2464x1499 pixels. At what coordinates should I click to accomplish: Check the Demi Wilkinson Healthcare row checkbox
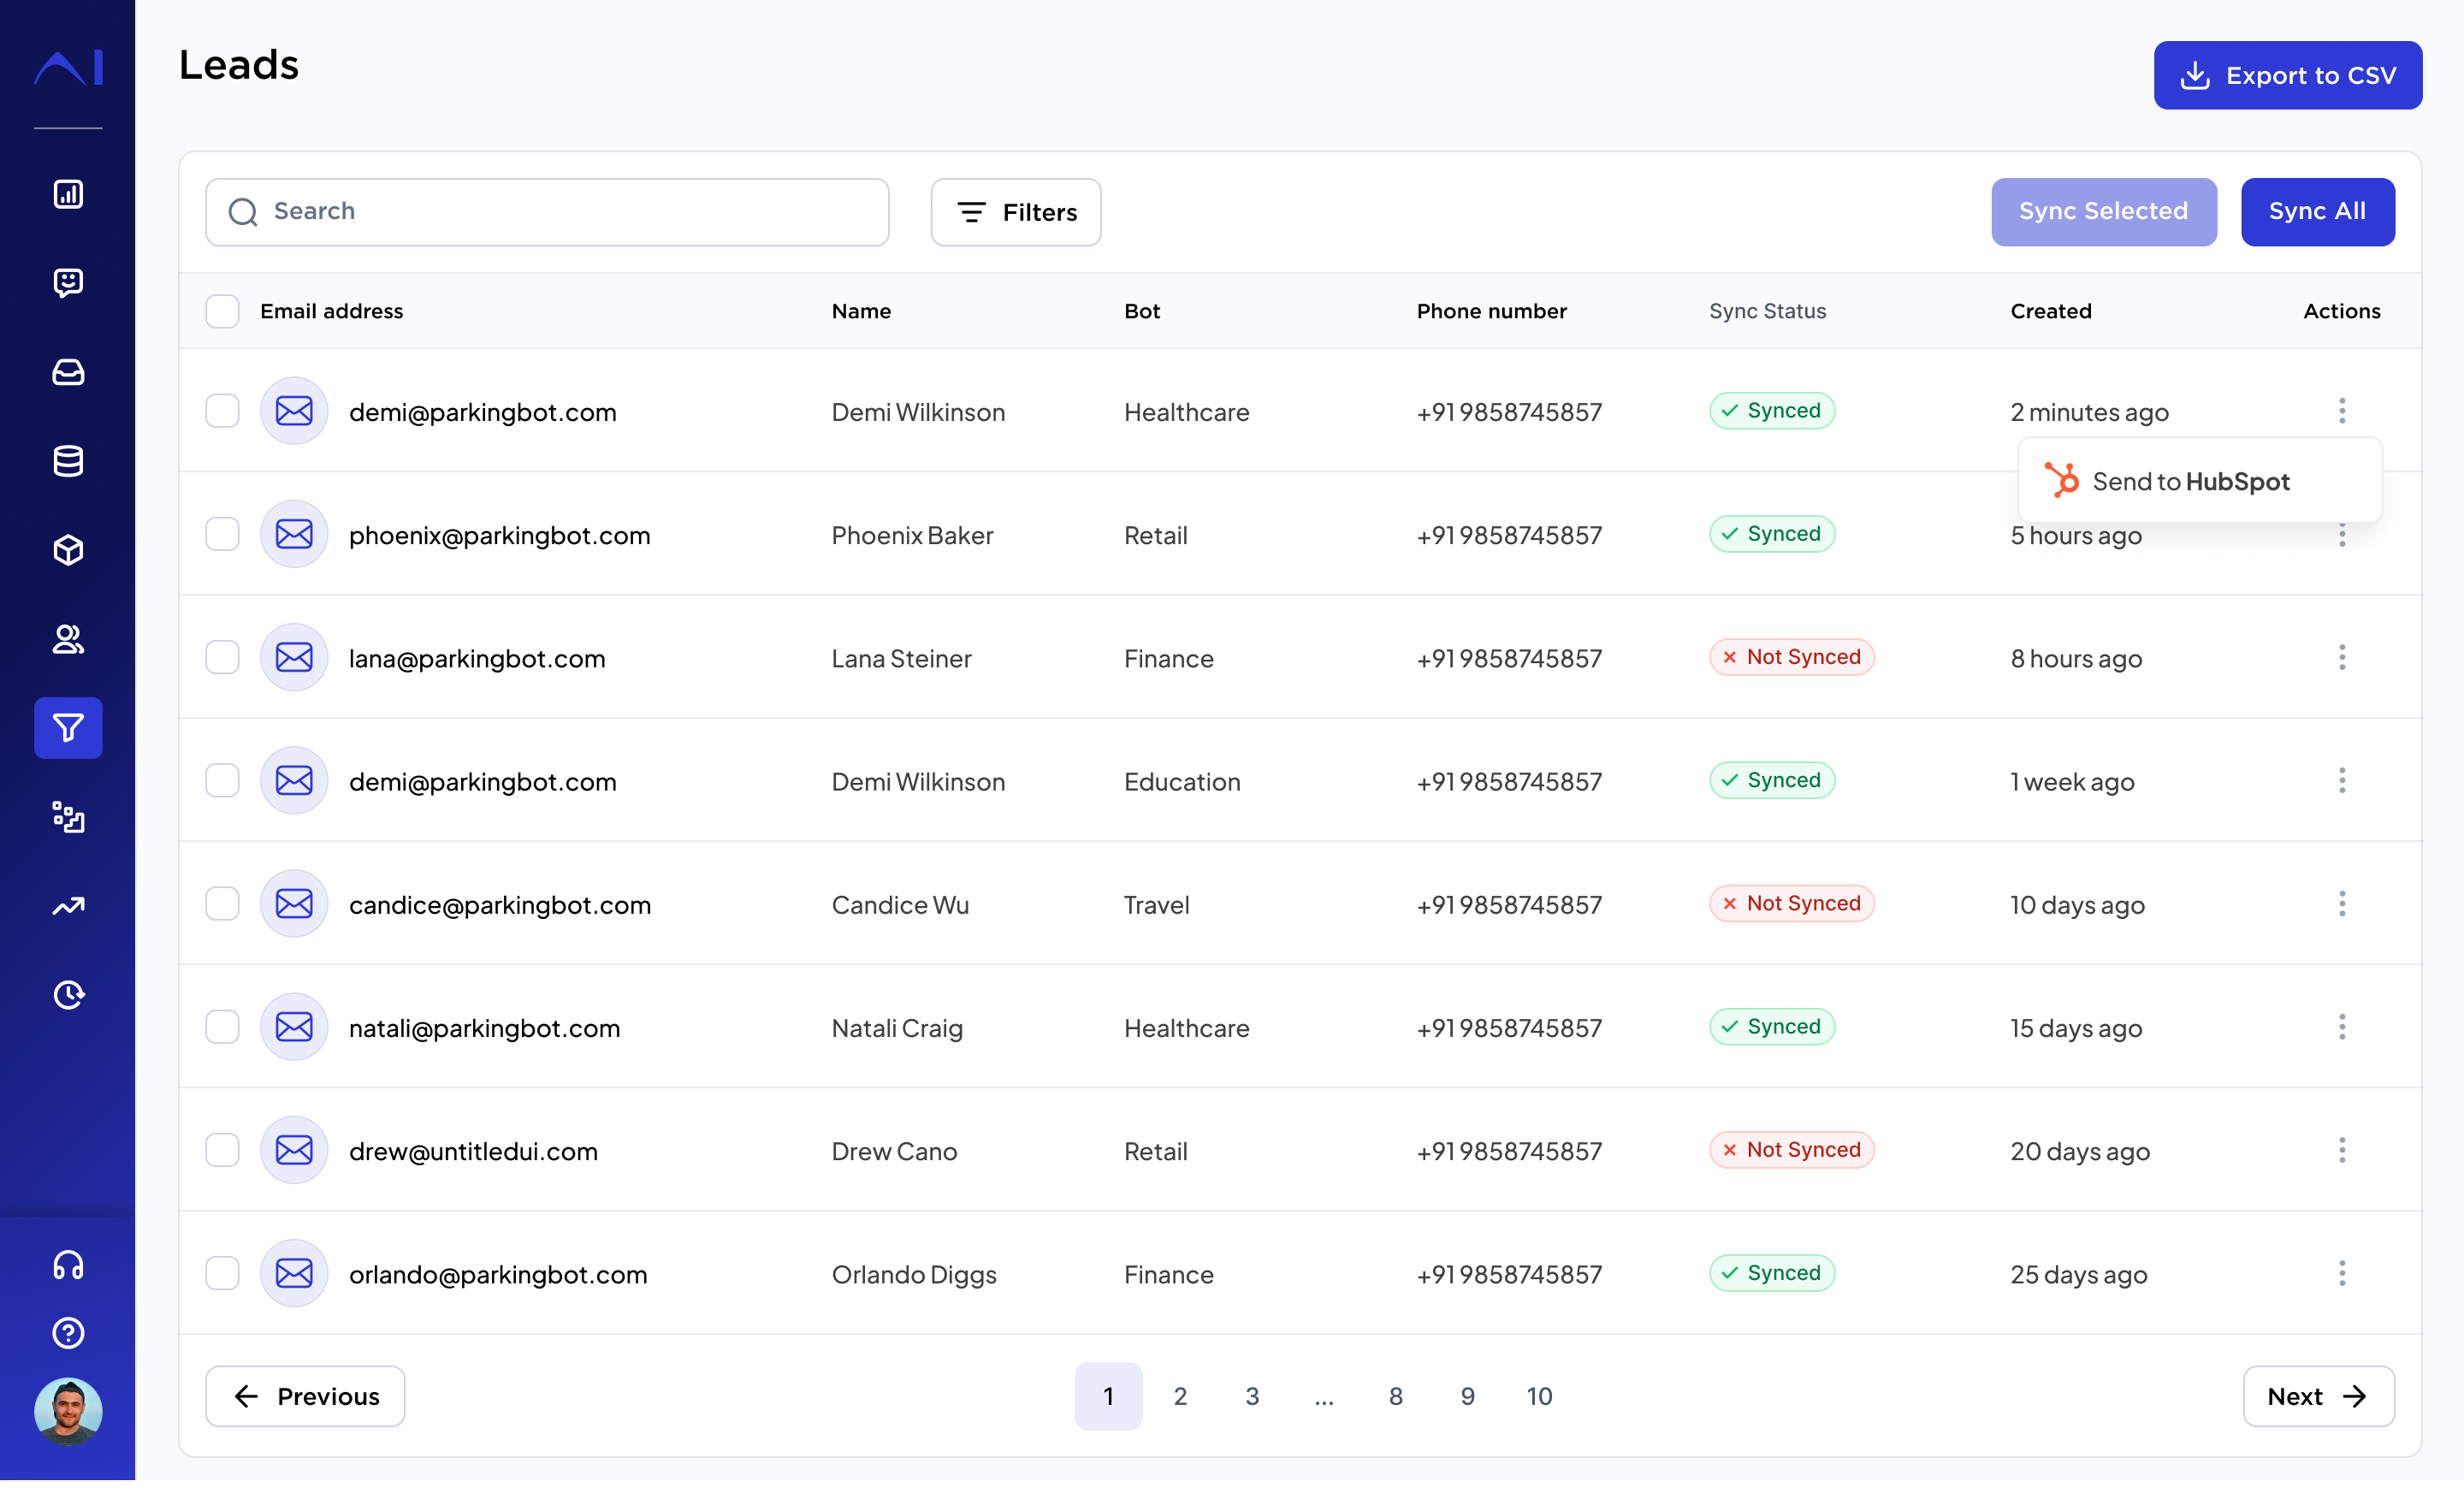(222, 411)
